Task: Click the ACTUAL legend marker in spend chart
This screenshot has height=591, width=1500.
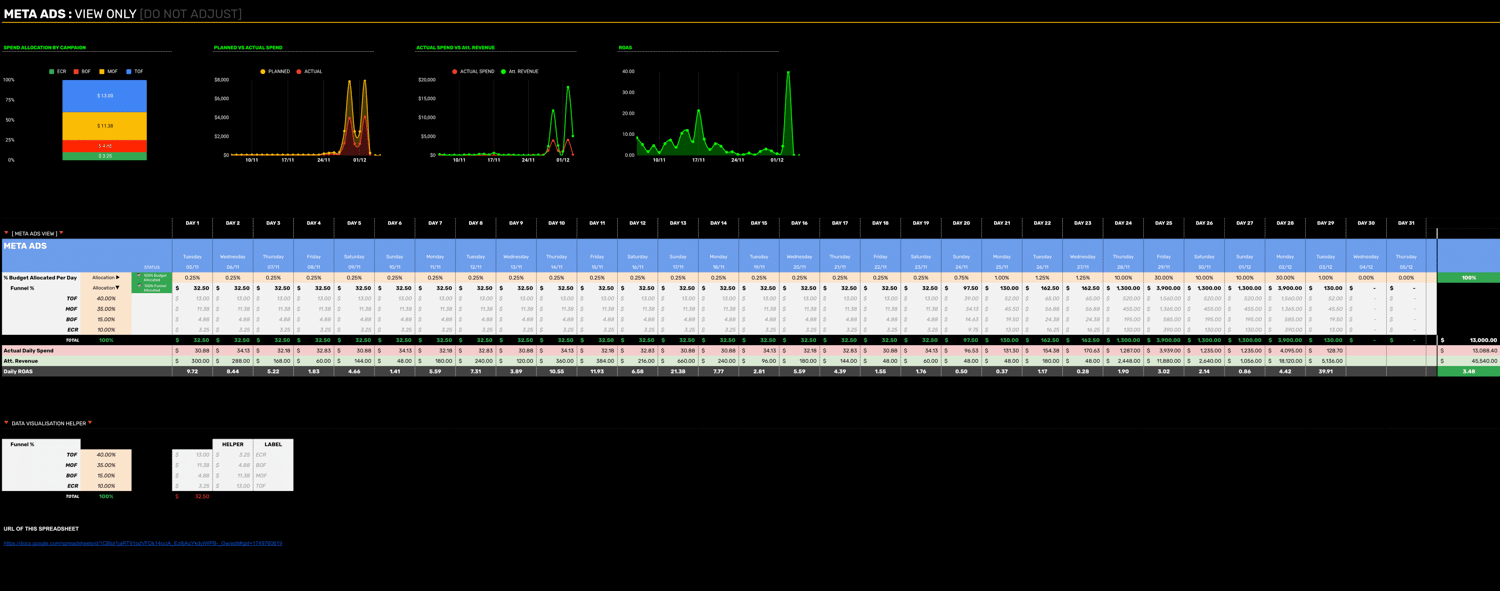Action: click(x=299, y=72)
